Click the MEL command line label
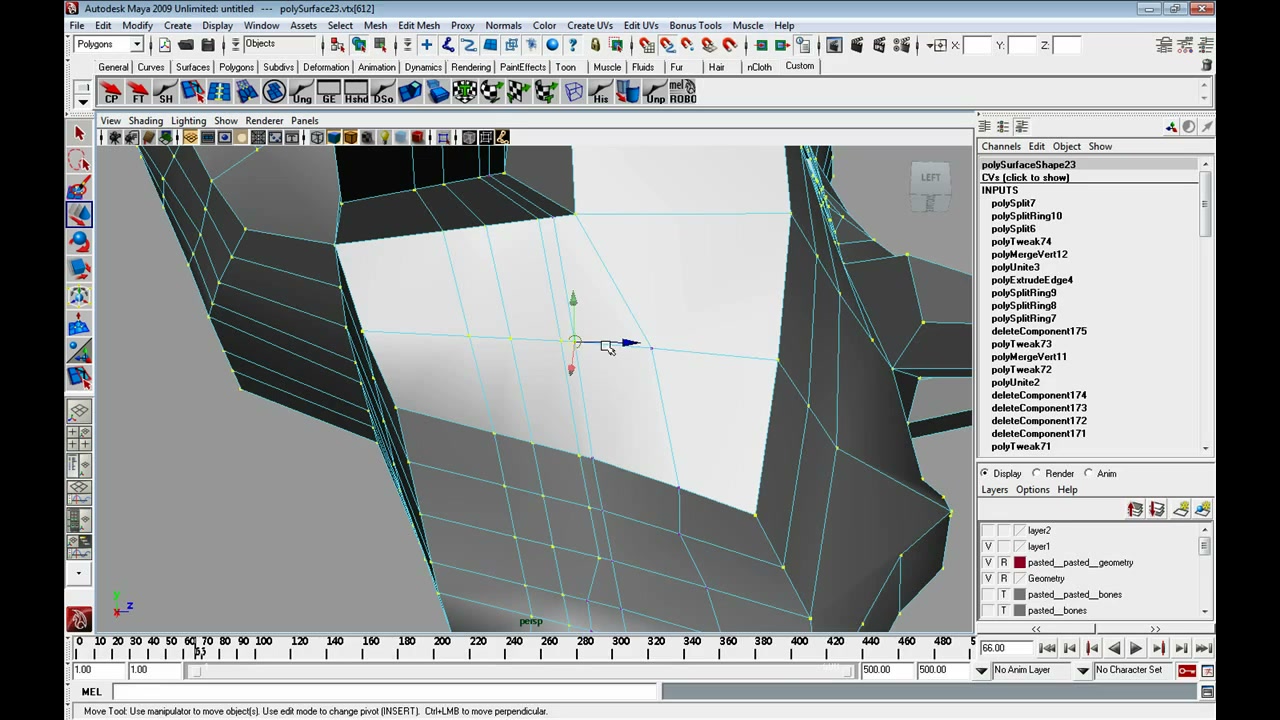The image size is (1280, 720). coord(91,692)
